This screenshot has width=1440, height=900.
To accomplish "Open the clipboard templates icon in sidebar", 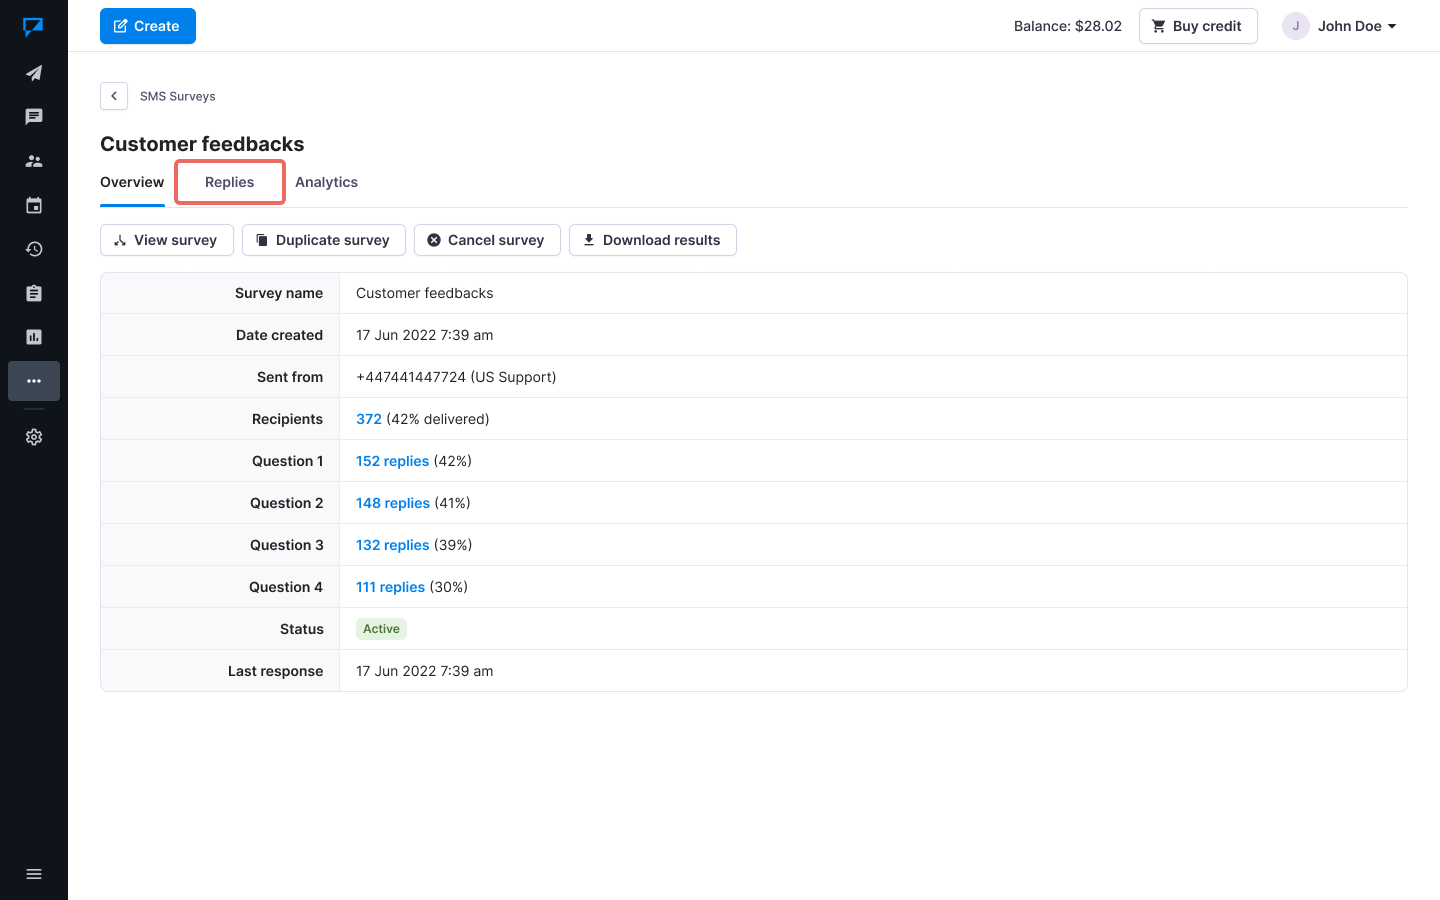I will pyautogui.click(x=34, y=293).
